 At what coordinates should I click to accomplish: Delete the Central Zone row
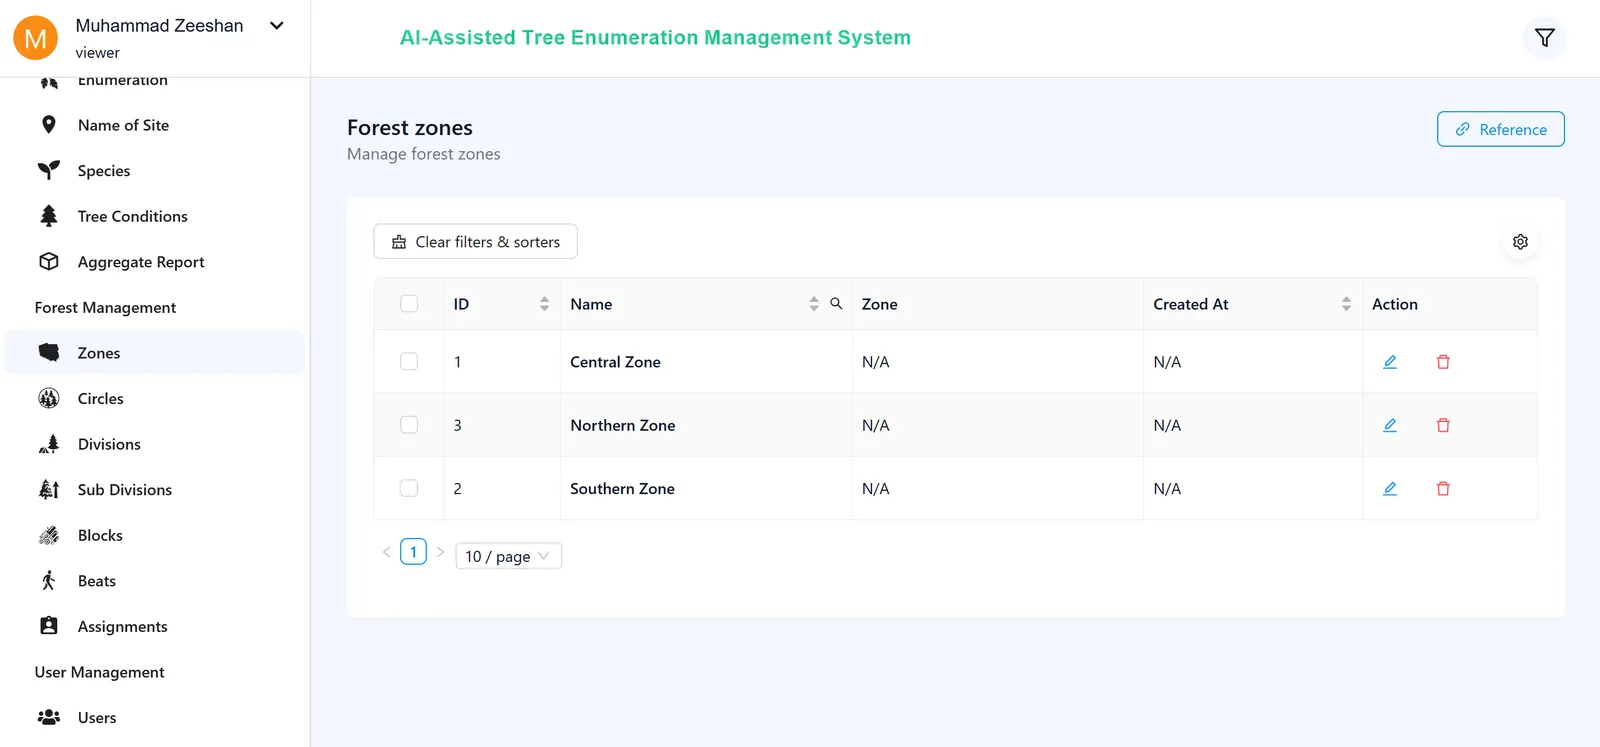click(1443, 362)
